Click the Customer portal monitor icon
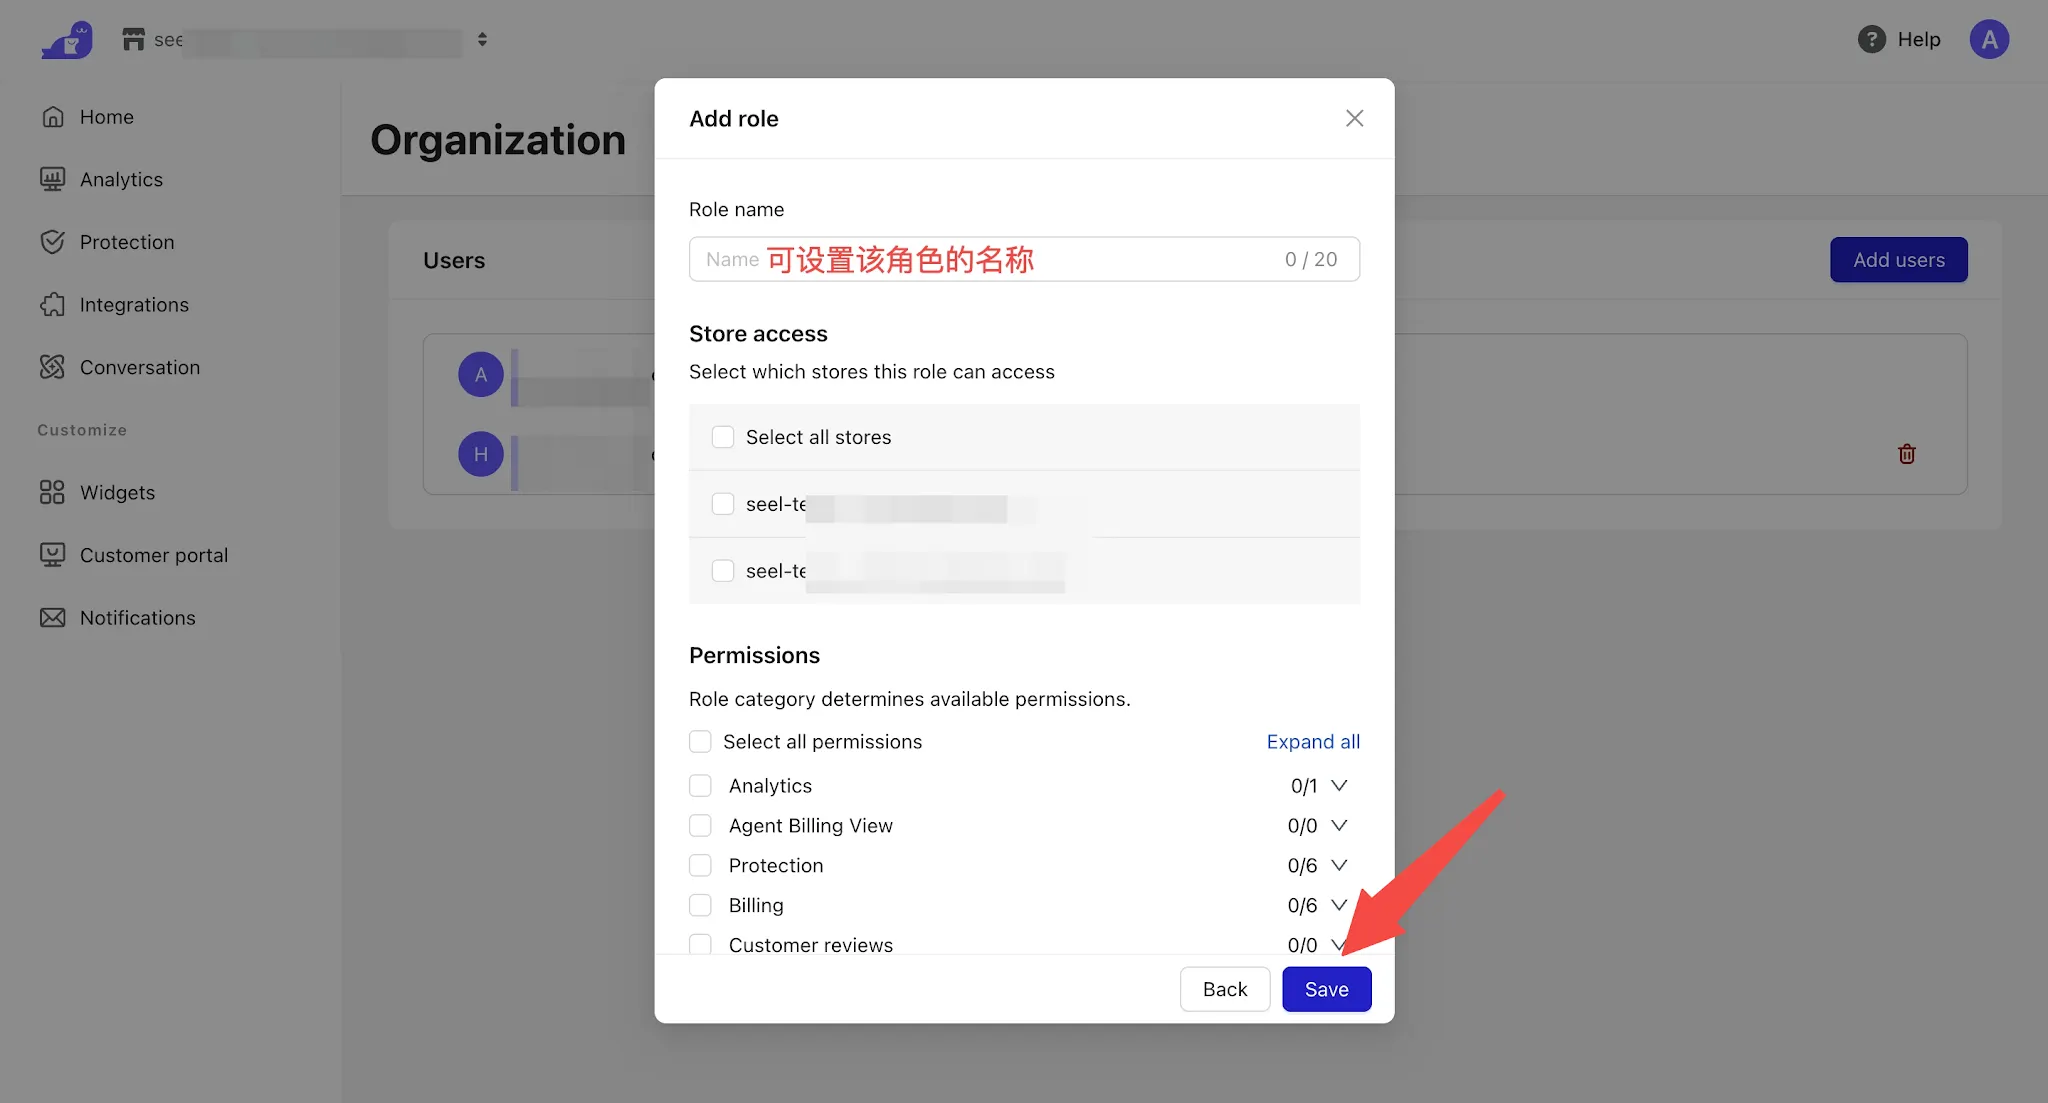This screenshot has width=2048, height=1103. (x=53, y=555)
